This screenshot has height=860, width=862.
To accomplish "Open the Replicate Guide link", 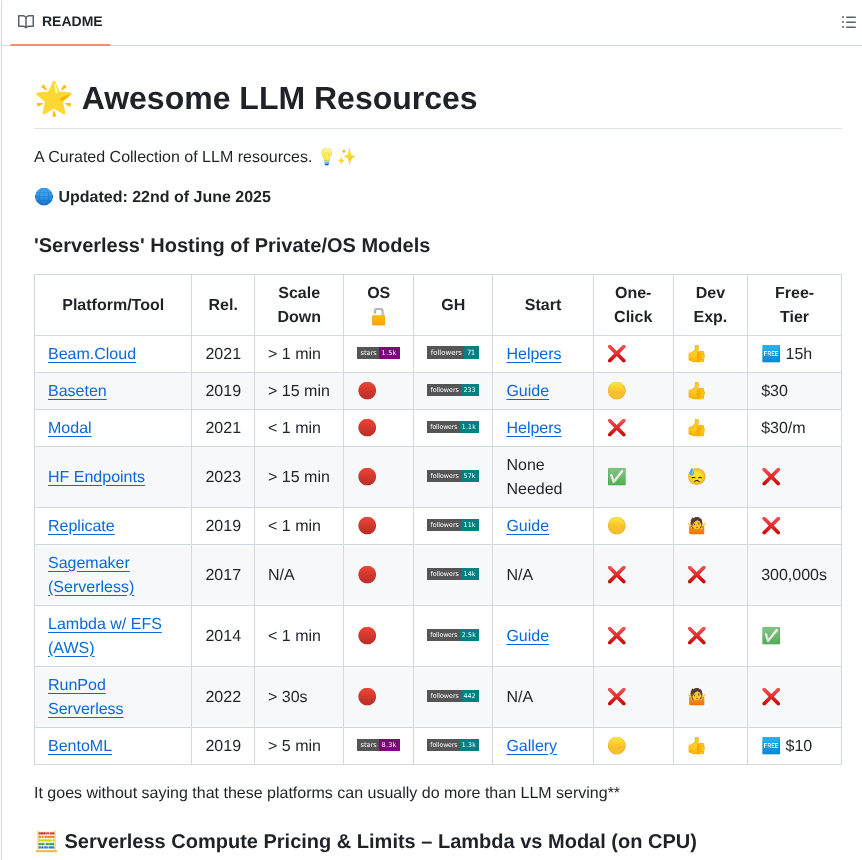I will (527, 525).
